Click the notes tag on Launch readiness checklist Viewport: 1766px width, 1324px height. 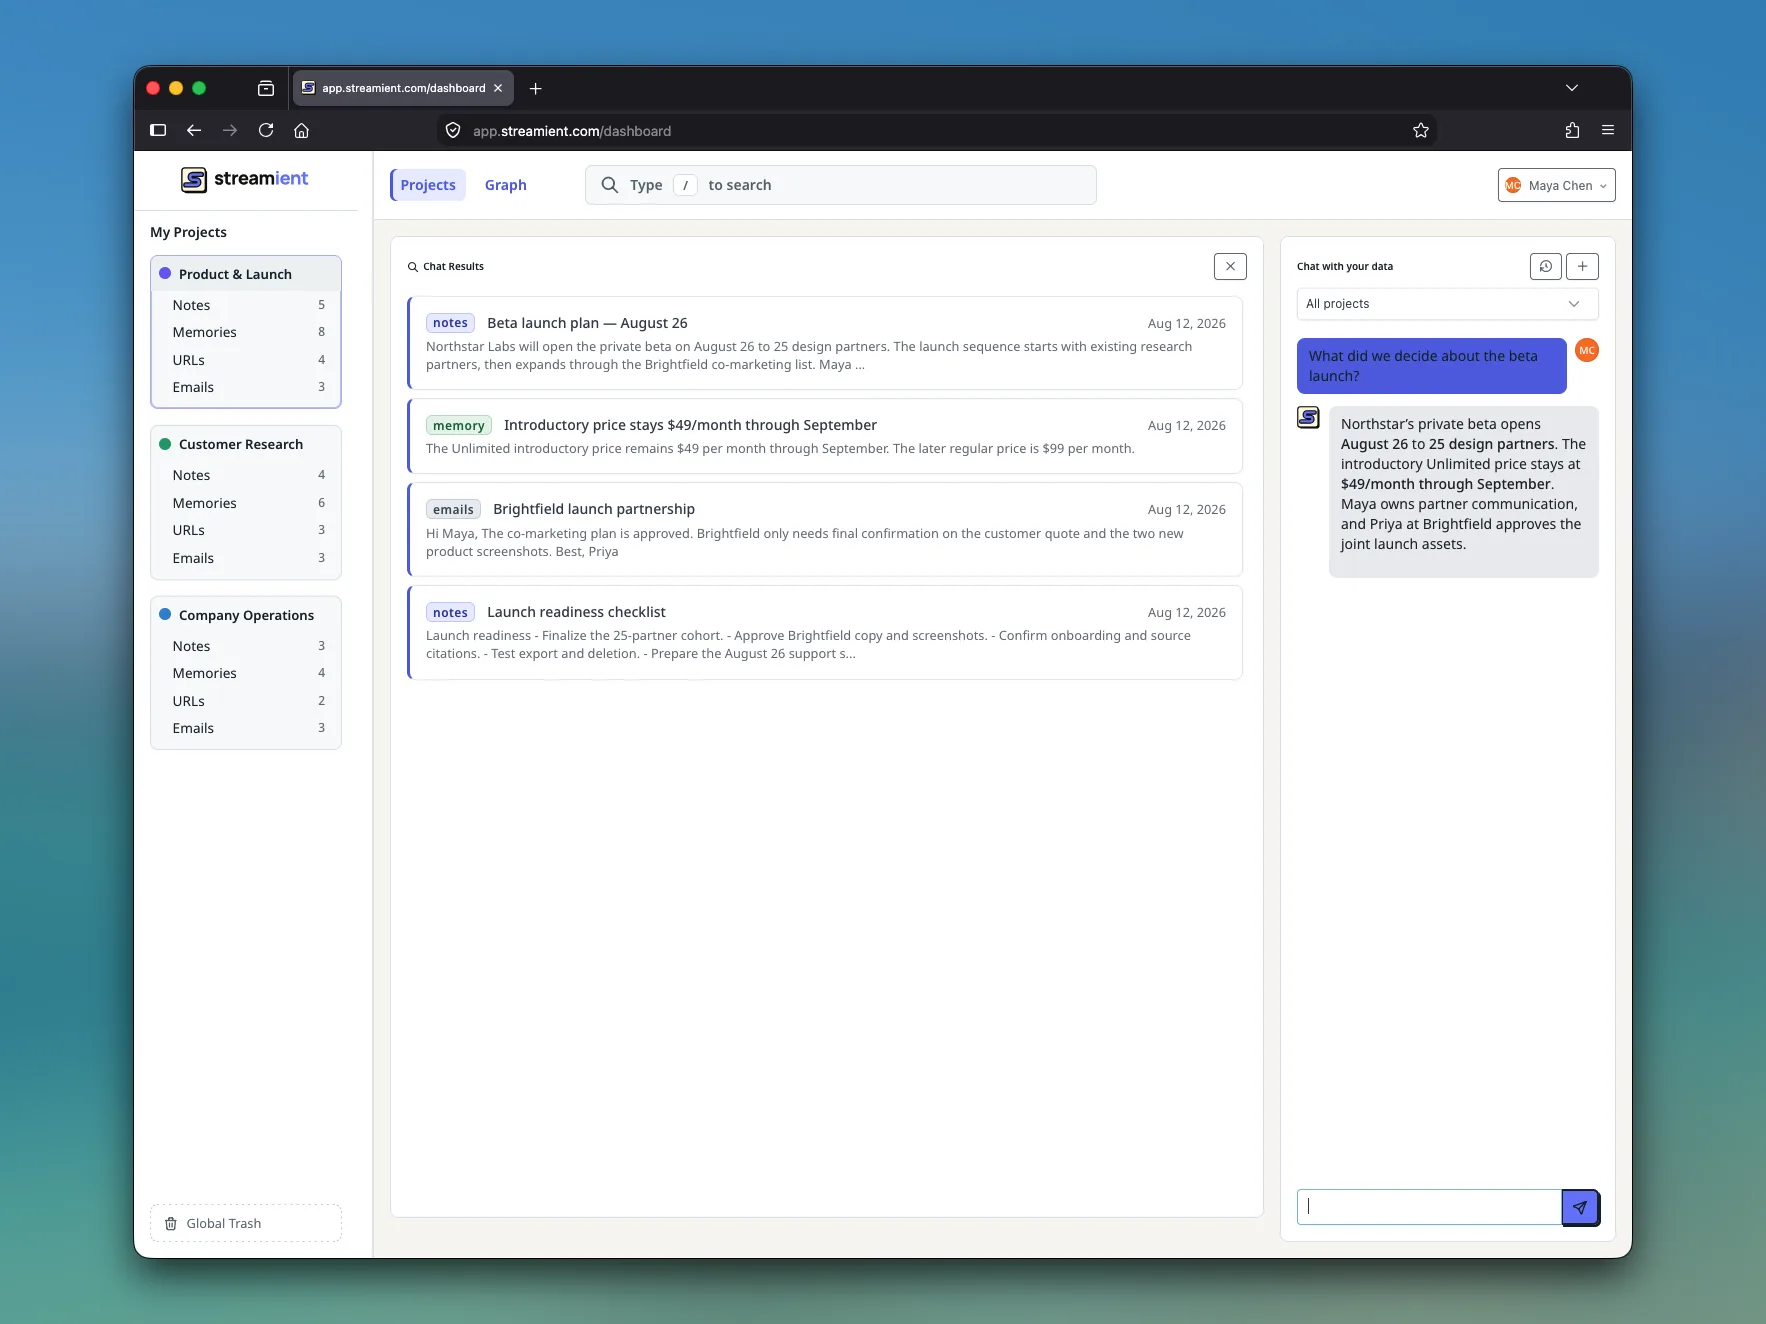tap(450, 612)
